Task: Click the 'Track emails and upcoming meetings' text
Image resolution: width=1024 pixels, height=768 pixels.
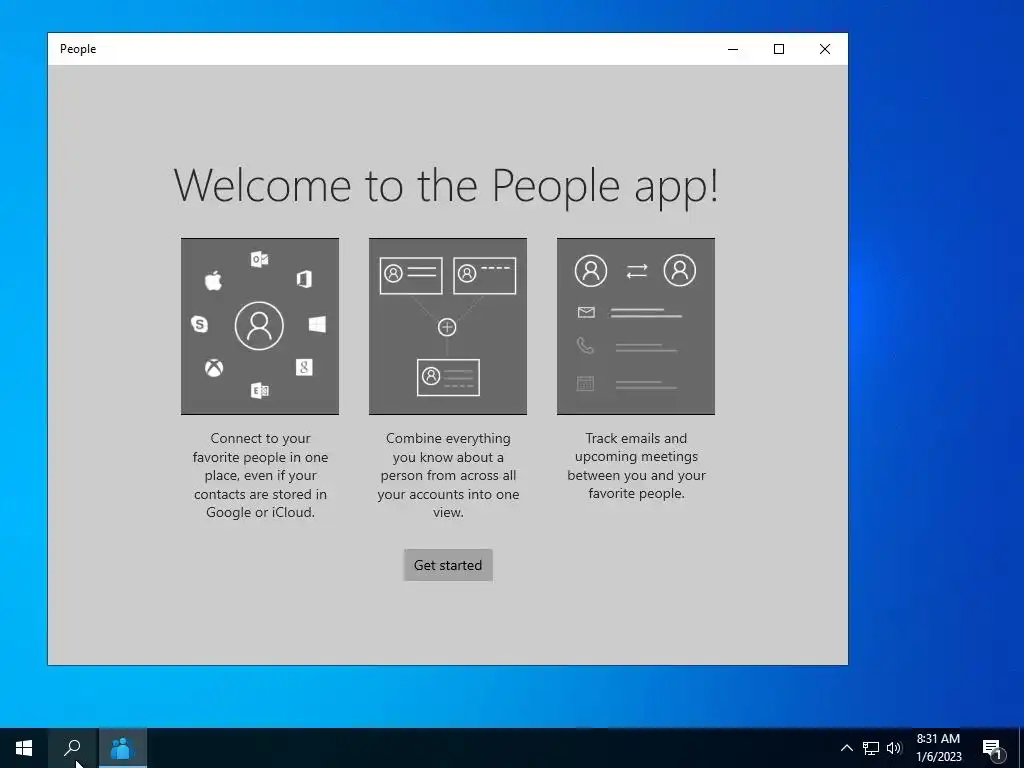Action: 636,466
